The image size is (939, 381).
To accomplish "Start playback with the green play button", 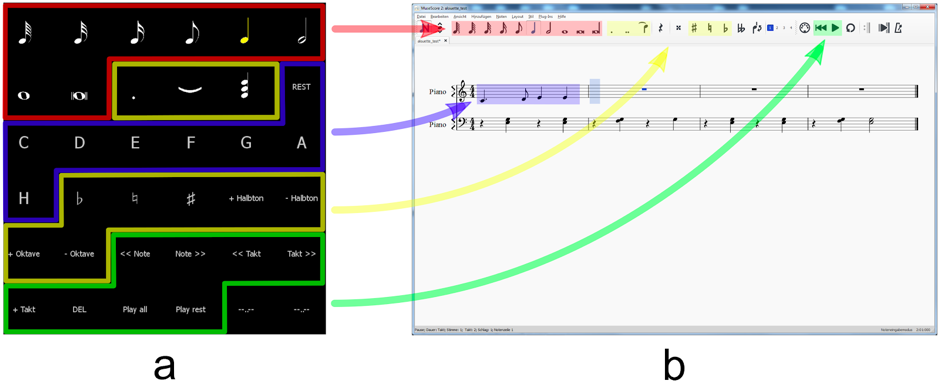I will pyautogui.click(x=835, y=28).
